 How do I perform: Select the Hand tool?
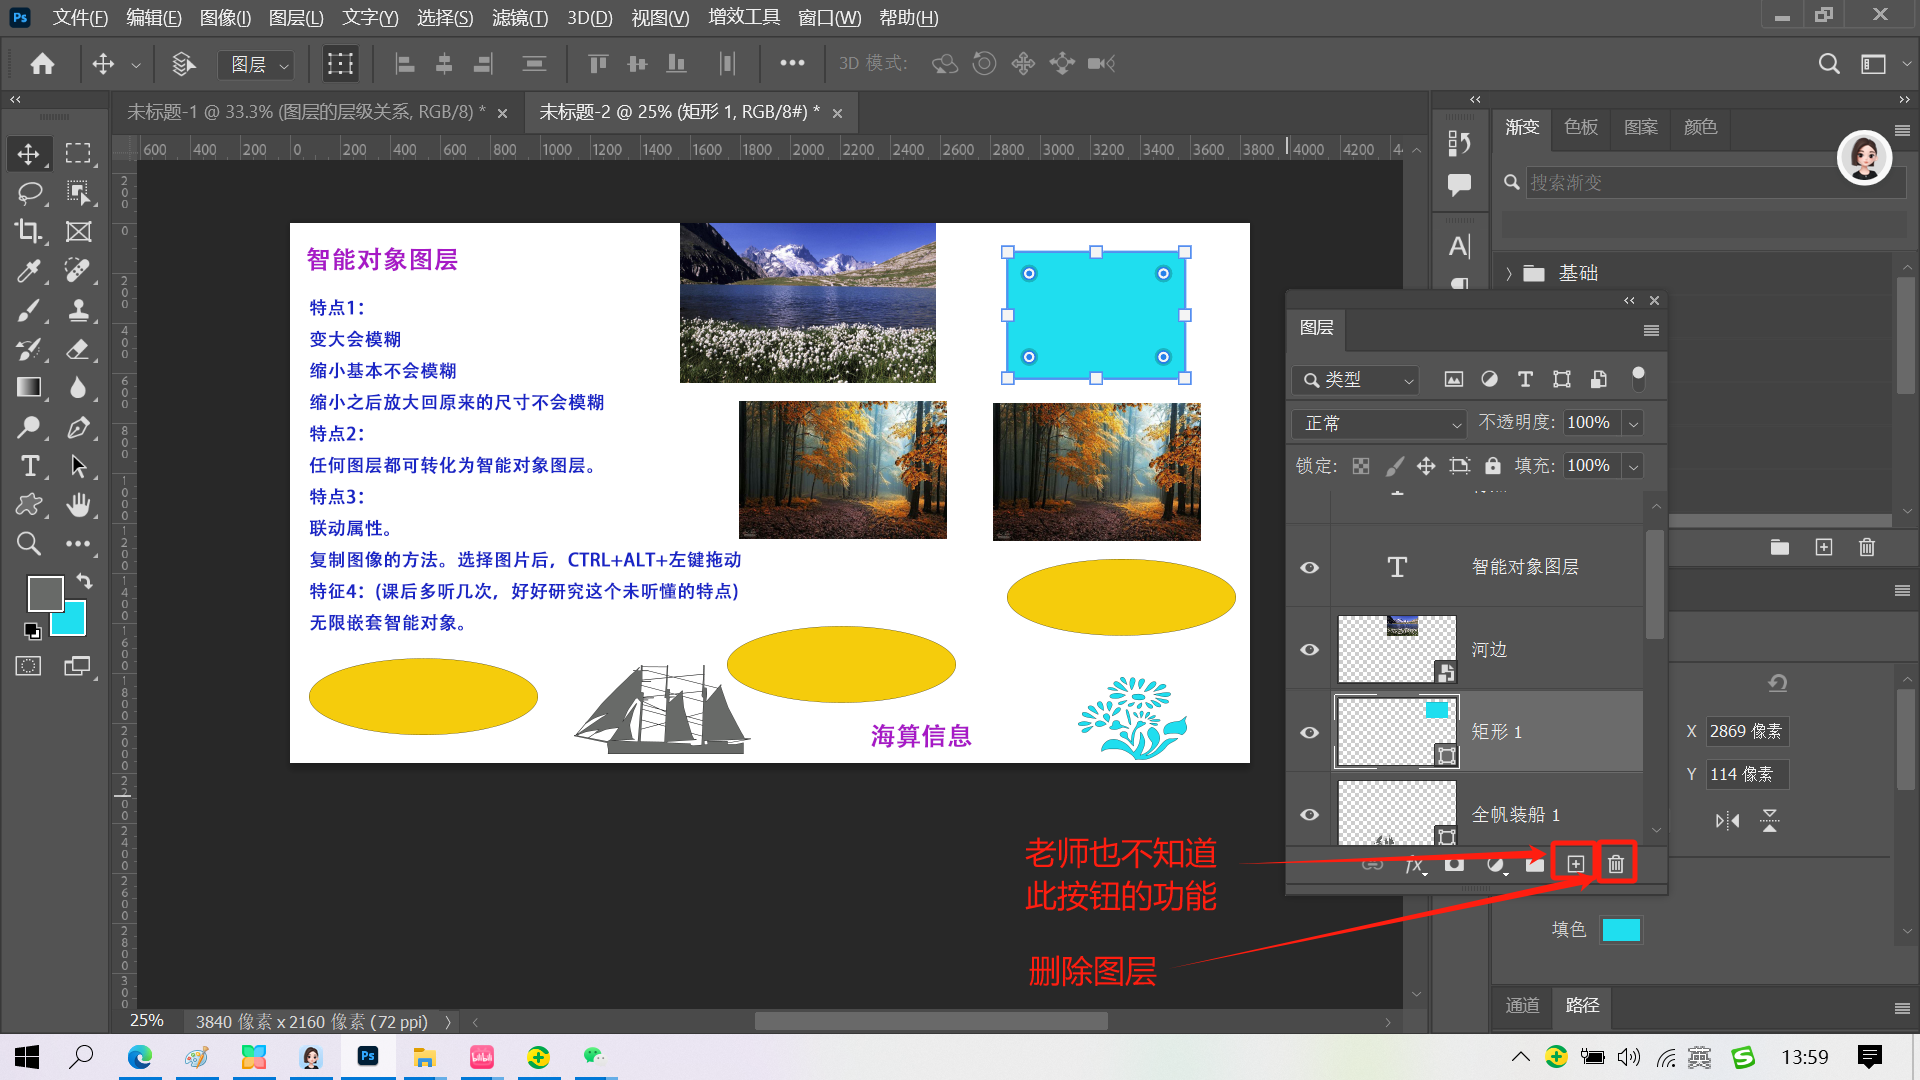click(78, 505)
